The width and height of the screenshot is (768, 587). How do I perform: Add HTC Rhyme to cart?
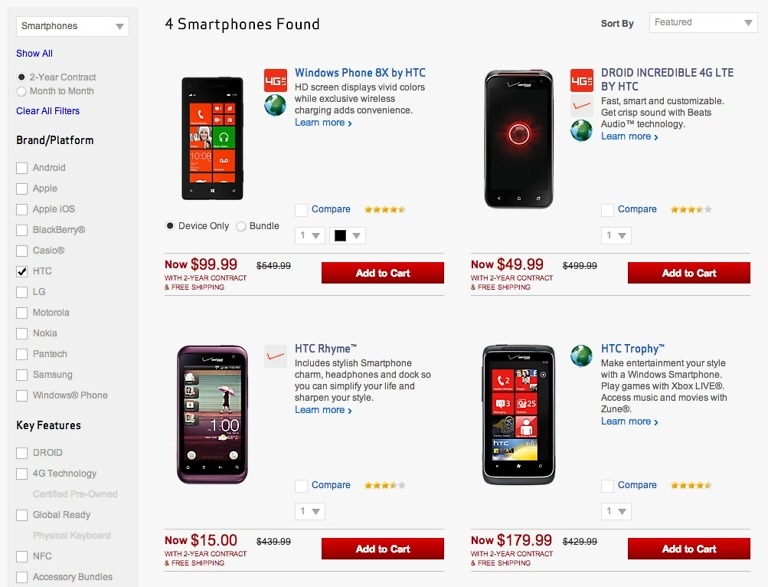tap(382, 549)
